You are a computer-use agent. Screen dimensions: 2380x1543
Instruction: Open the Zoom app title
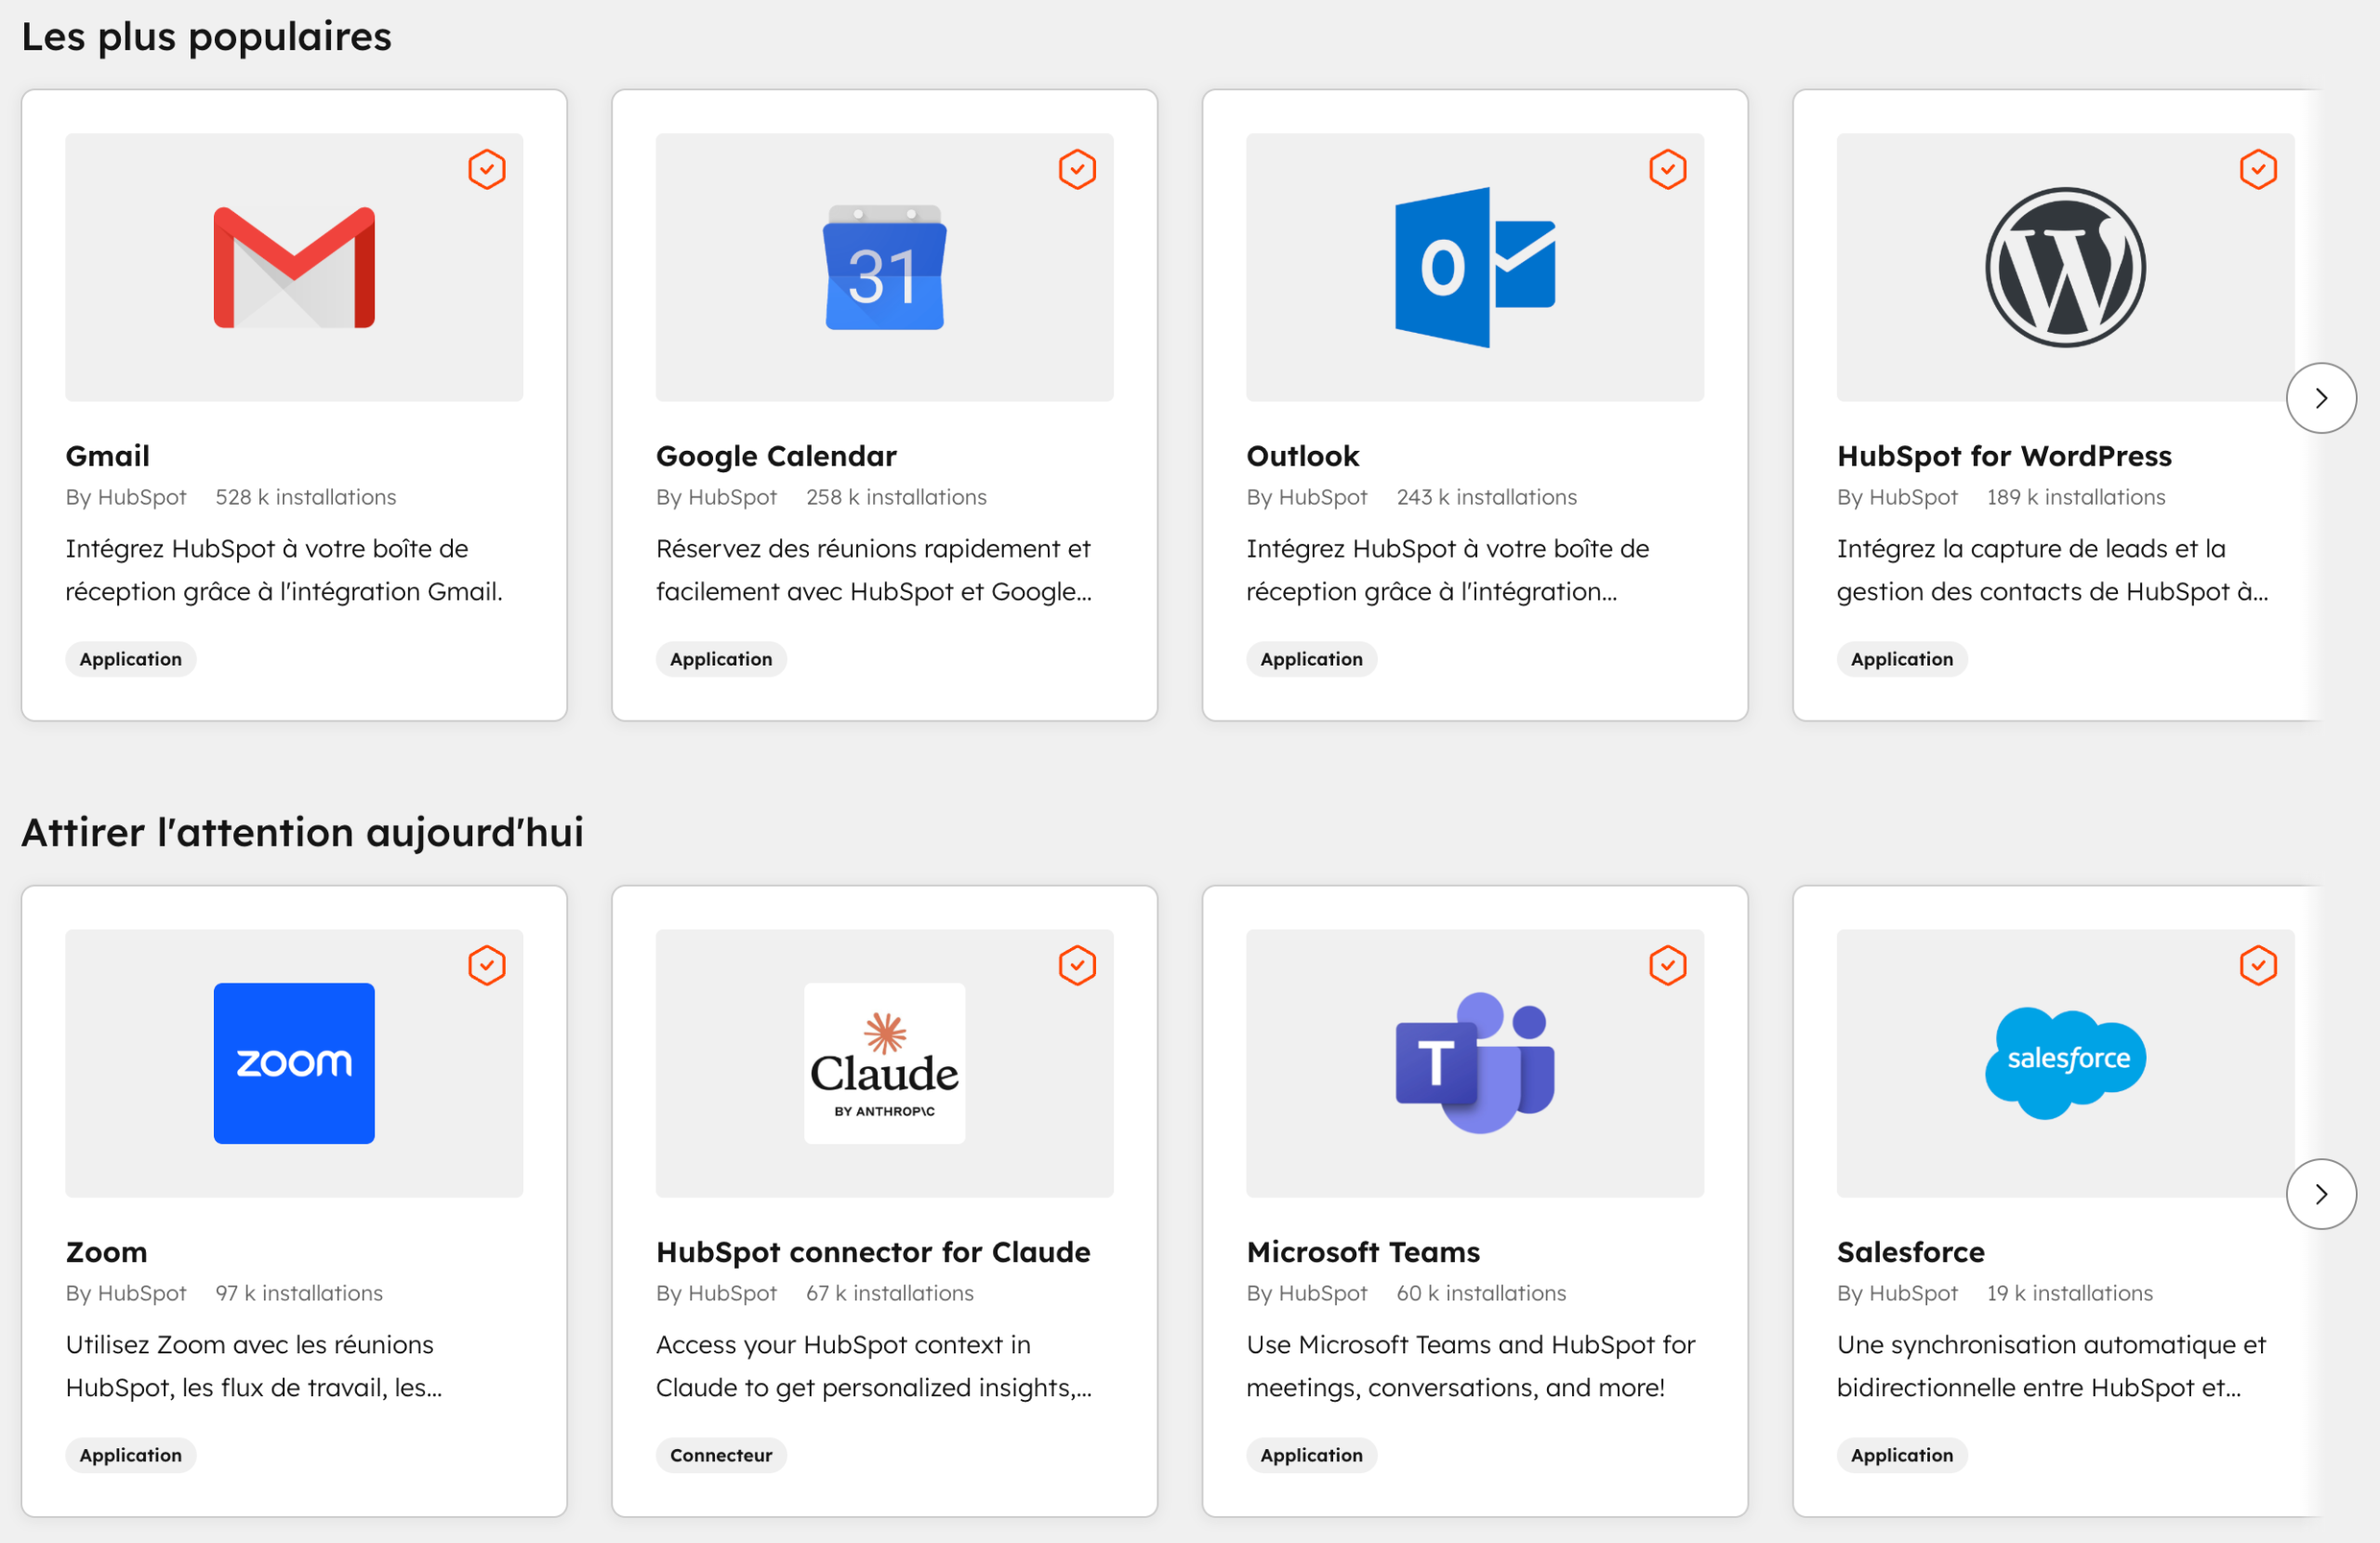tap(106, 1252)
